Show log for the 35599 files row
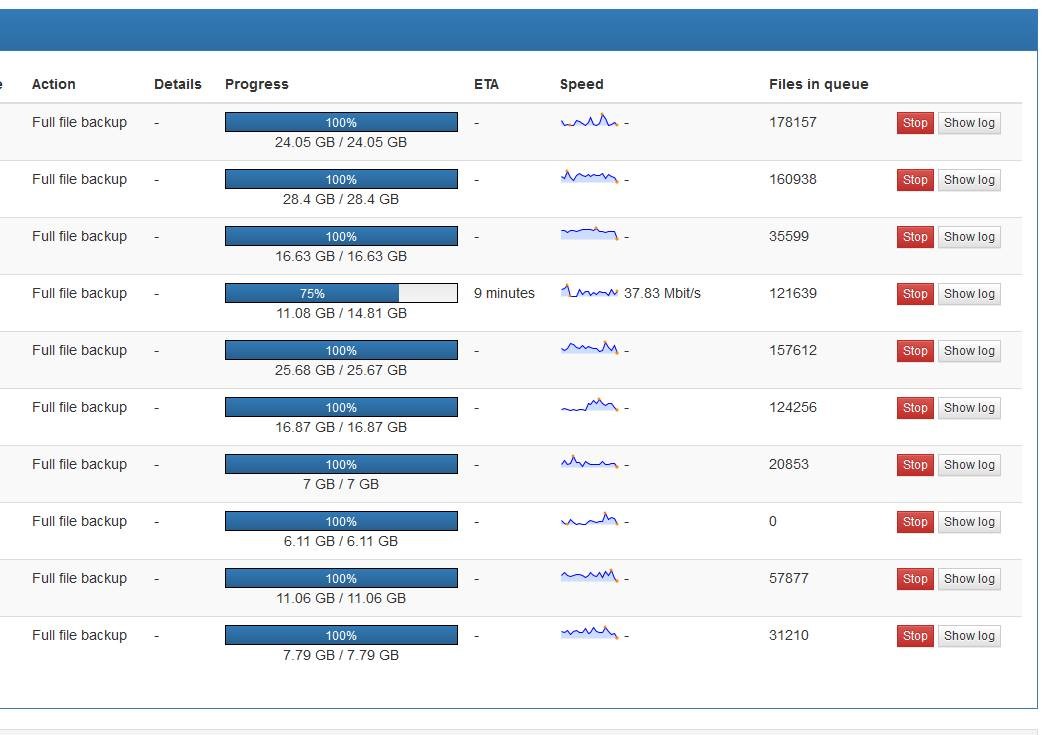The image size is (1043, 735). 968,237
